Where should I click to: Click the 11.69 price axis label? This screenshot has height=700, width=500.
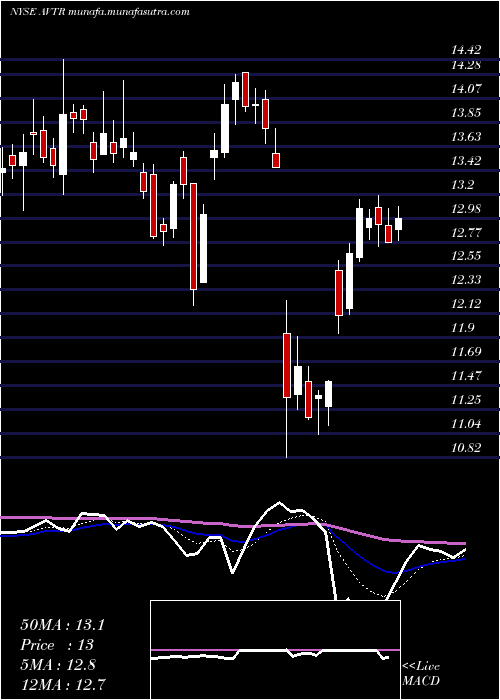pyautogui.click(x=466, y=352)
